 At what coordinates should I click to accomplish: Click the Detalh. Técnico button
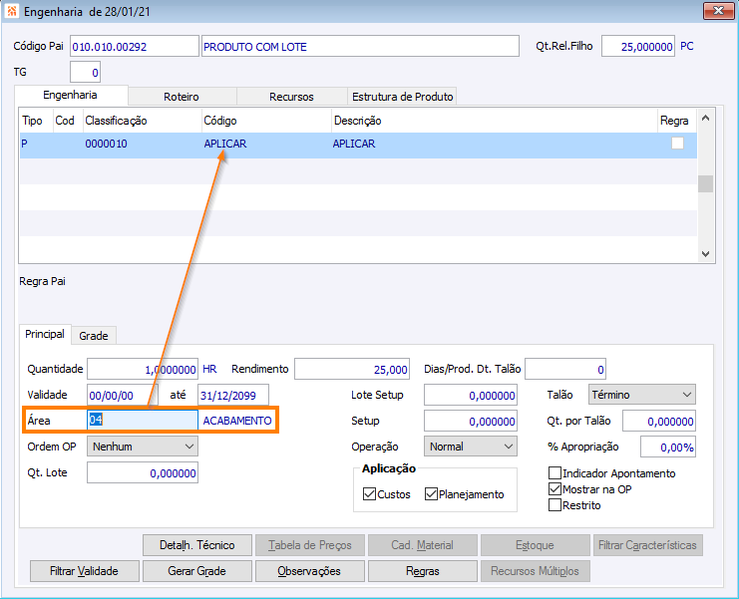pos(197,545)
